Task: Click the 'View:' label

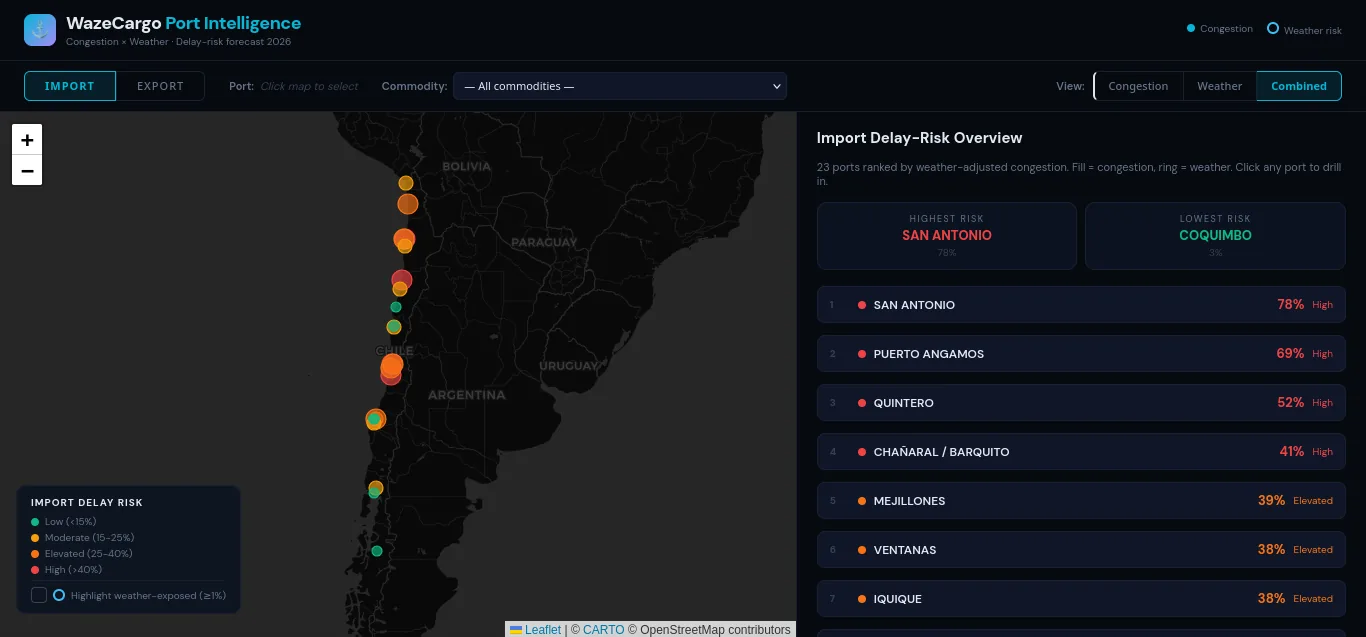Action: click(1070, 86)
